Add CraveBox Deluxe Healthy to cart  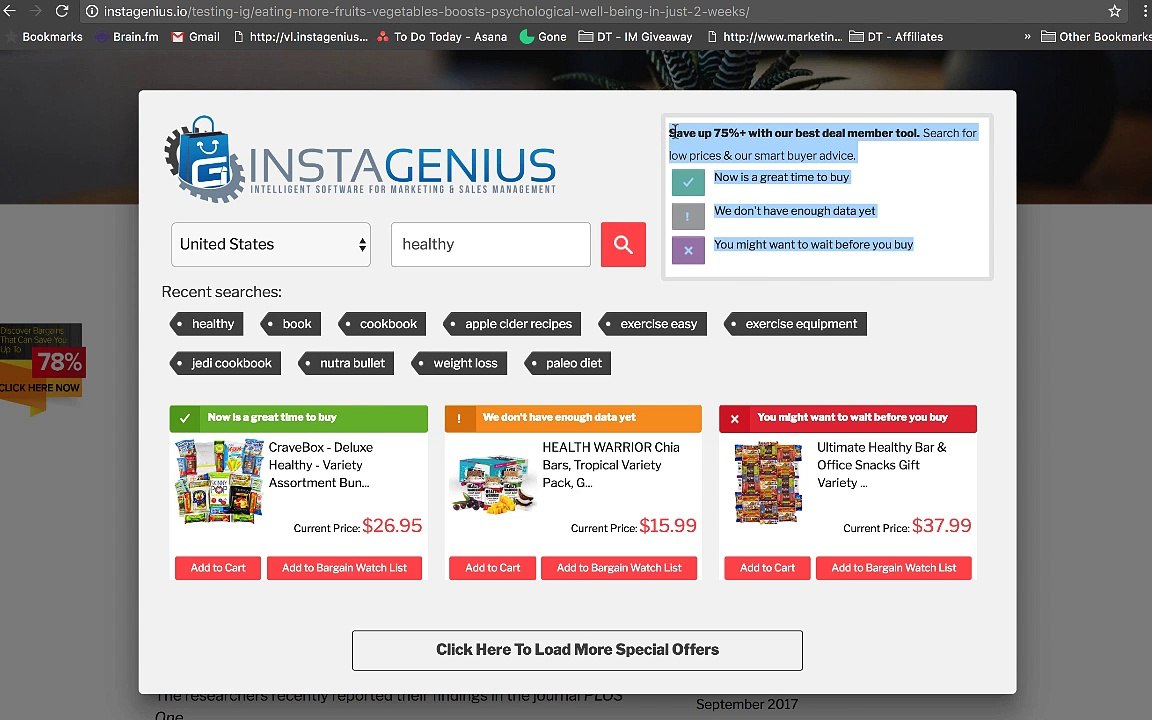click(x=218, y=568)
